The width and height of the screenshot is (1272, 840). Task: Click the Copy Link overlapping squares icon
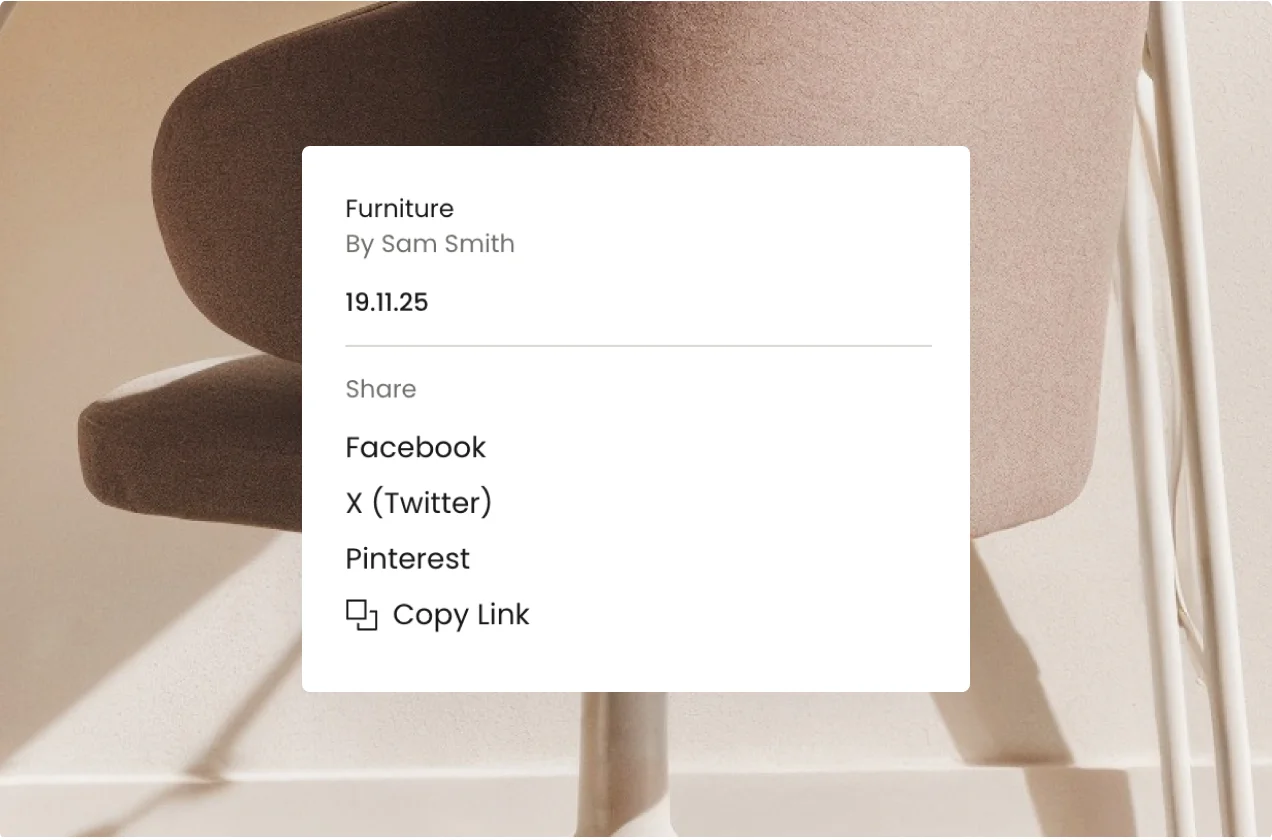pyautogui.click(x=361, y=615)
